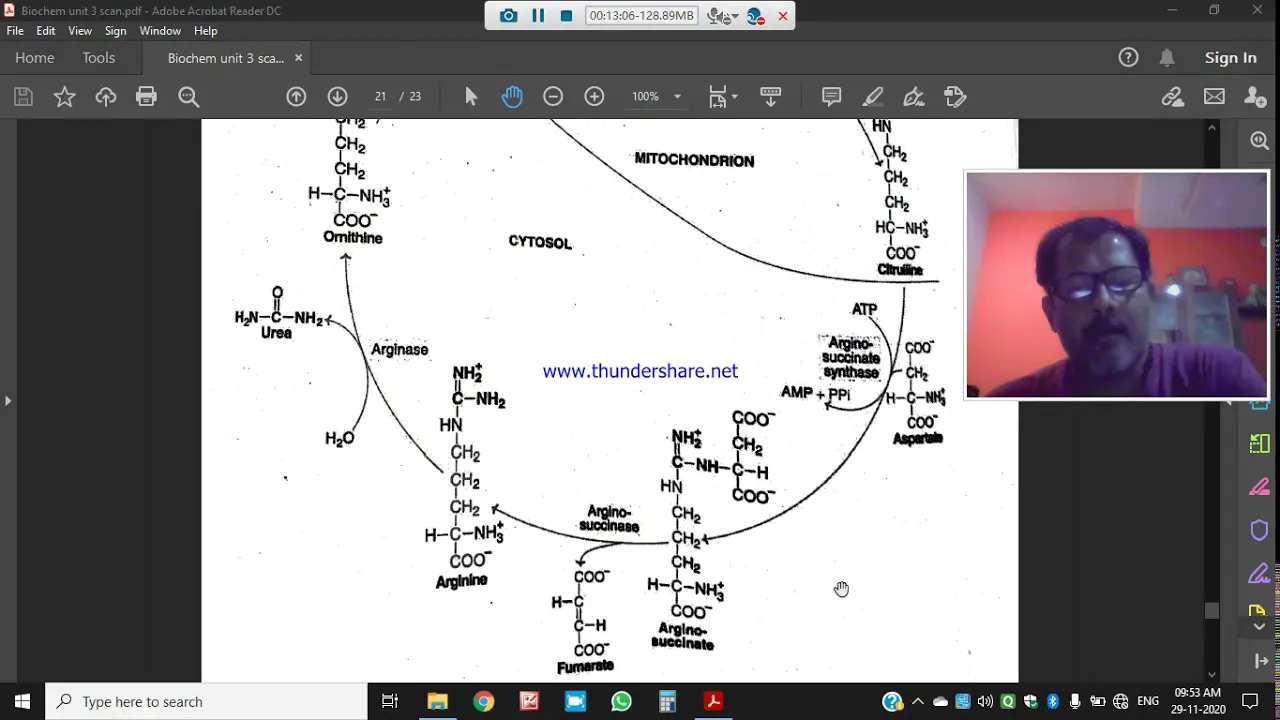This screenshot has width=1280, height=720.
Task: Open the Windows Start menu
Action: [22, 702]
